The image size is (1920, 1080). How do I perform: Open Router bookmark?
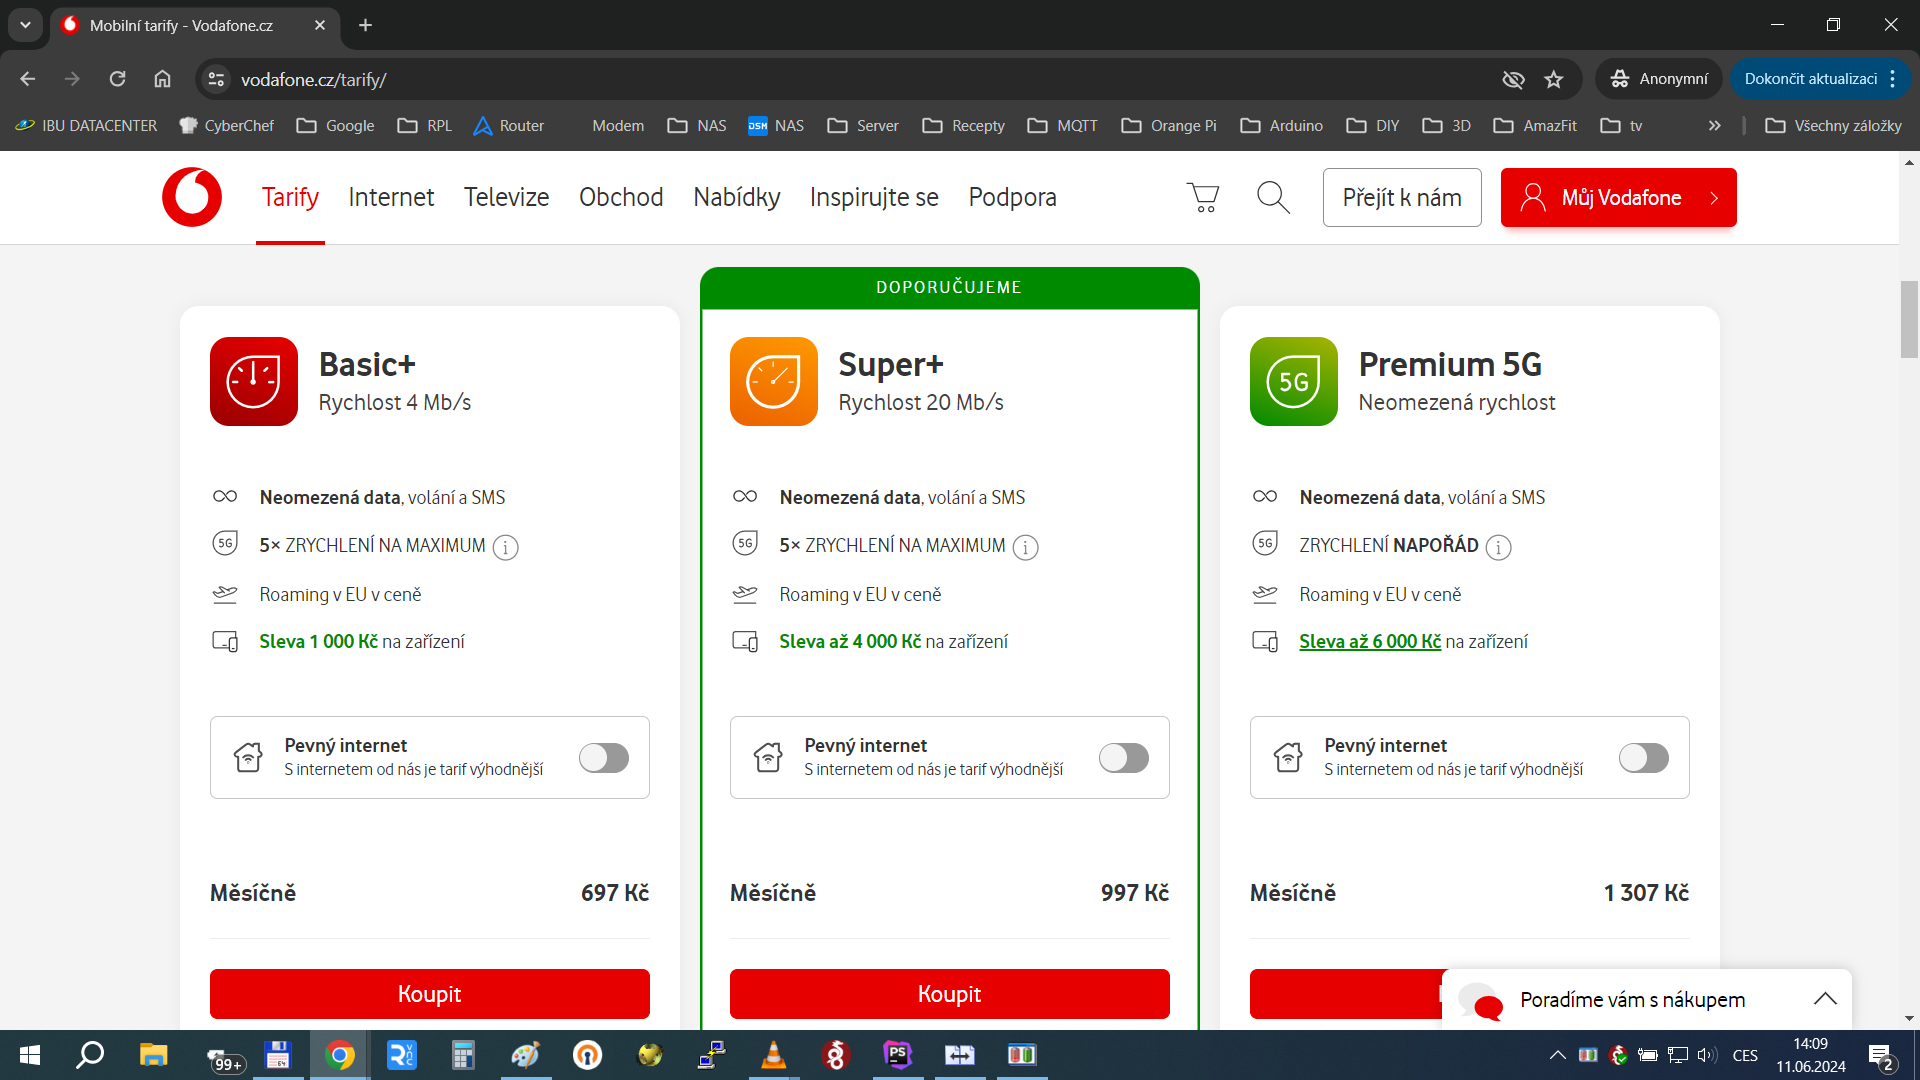[x=509, y=125]
